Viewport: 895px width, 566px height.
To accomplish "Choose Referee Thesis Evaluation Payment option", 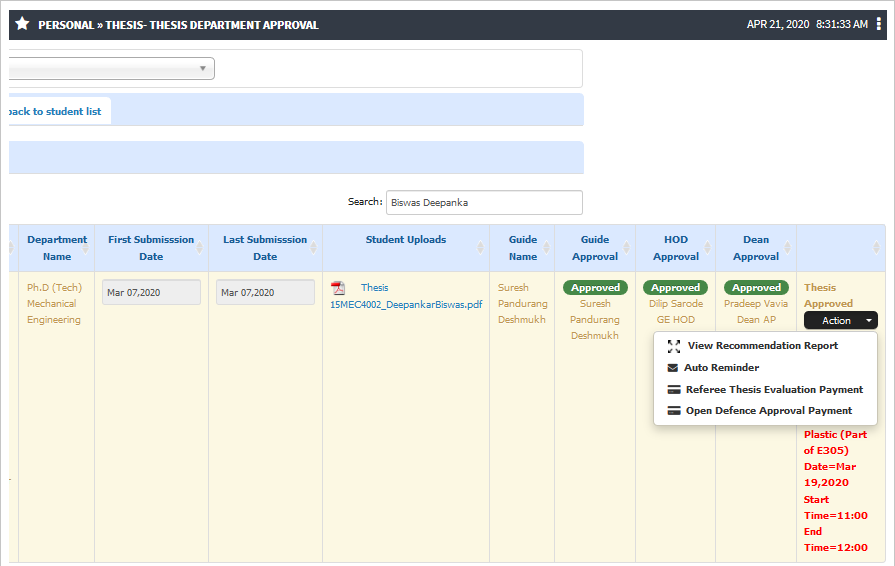I will (765, 390).
